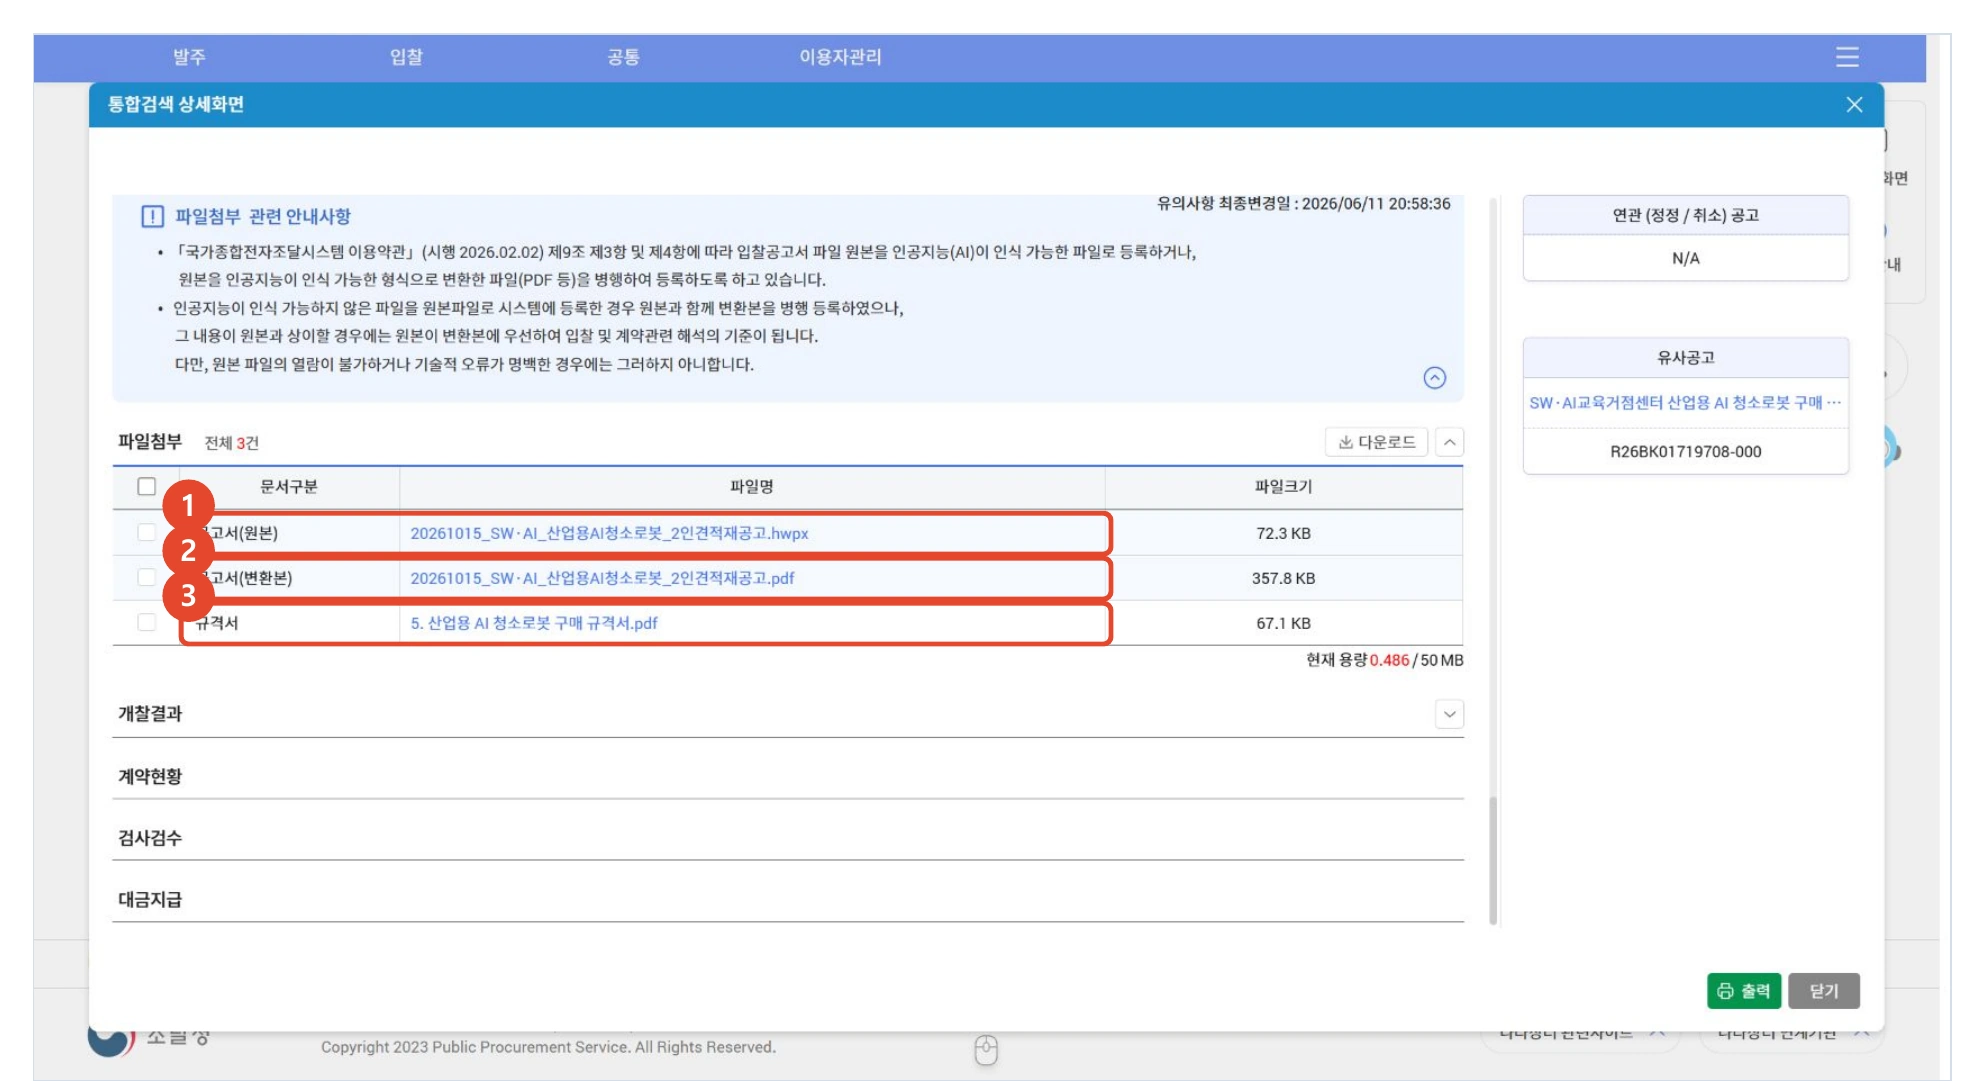Click the 문서구분 column header
This screenshot has width=1985, height=1081.
[289, 487]
